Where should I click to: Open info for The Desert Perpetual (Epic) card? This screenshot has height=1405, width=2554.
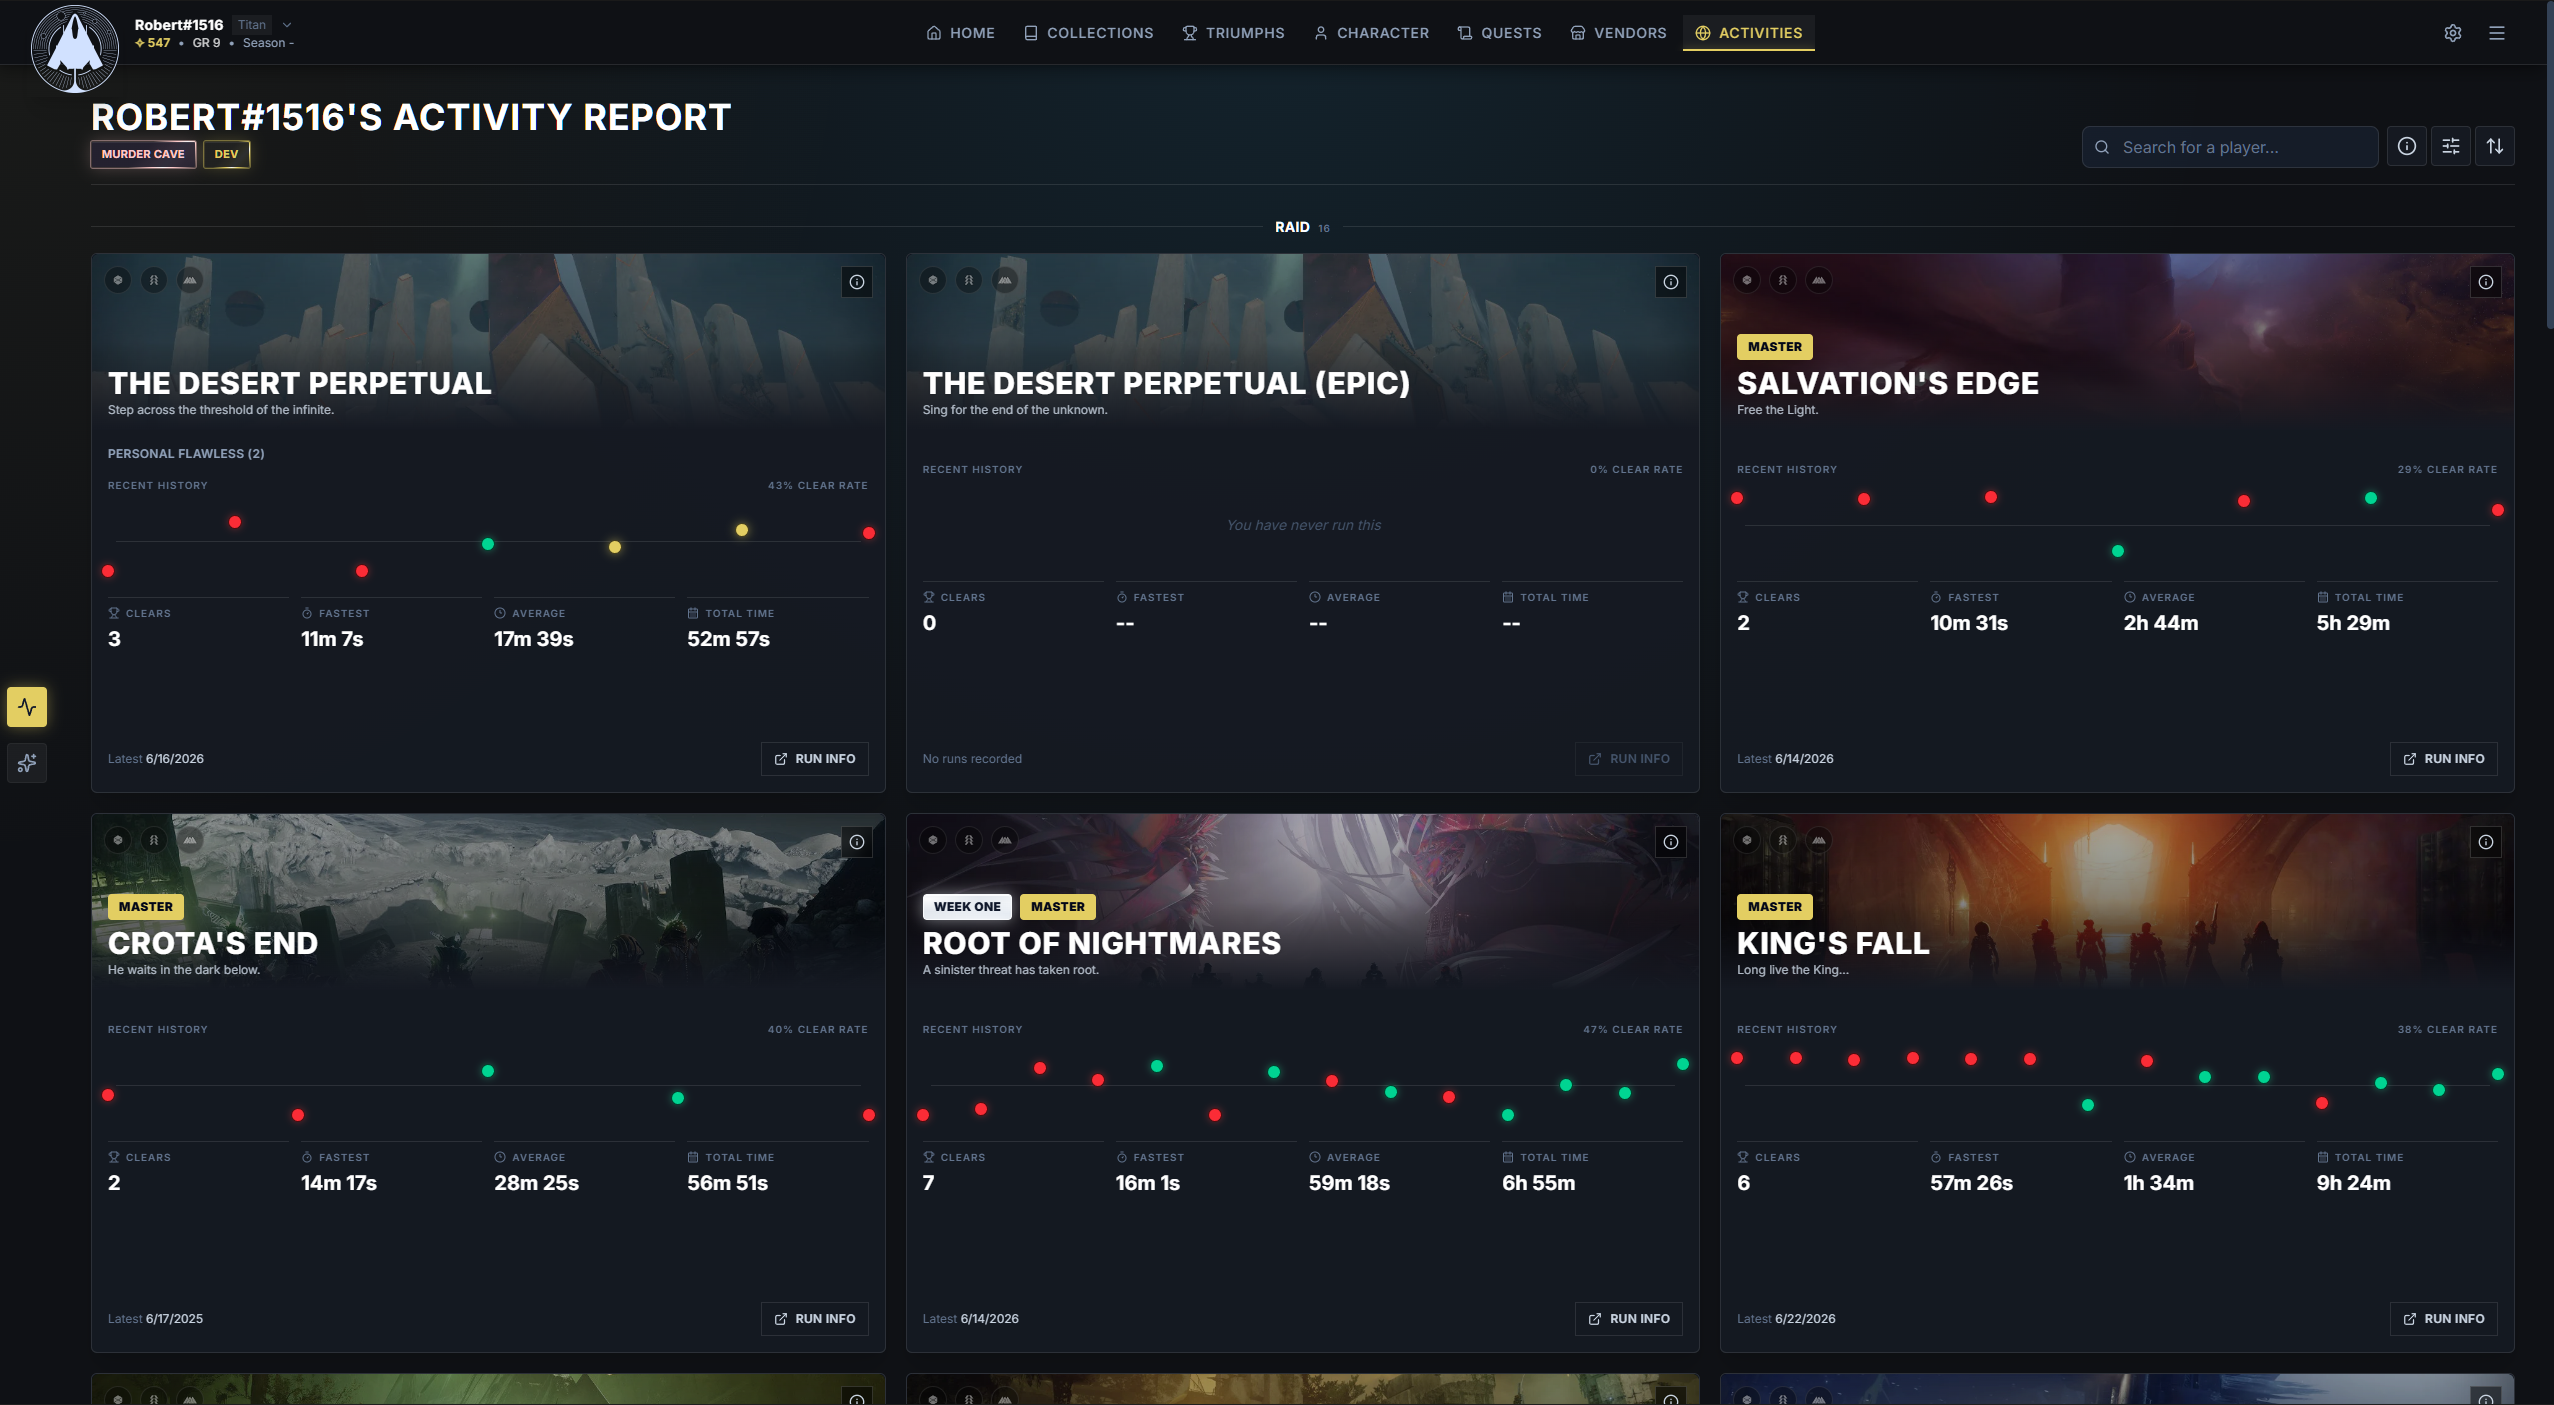(1671, 282)
